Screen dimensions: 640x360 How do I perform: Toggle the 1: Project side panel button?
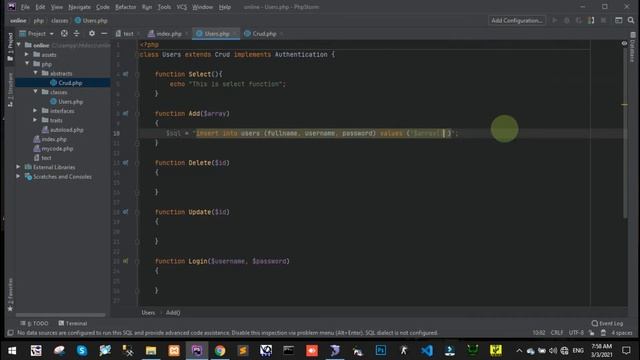pyautogui.click(x=10, y=47)
